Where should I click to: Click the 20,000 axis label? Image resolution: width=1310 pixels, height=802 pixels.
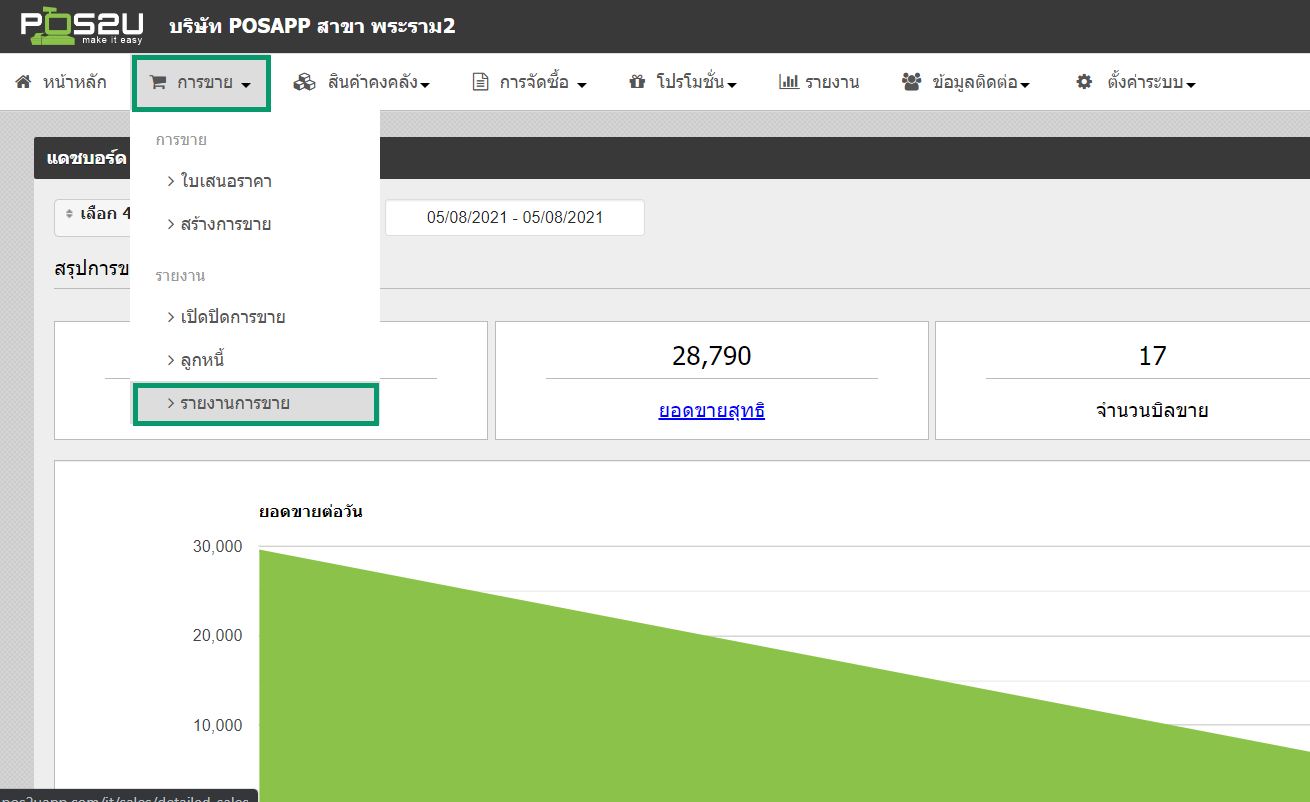click(x=217, y=635)
